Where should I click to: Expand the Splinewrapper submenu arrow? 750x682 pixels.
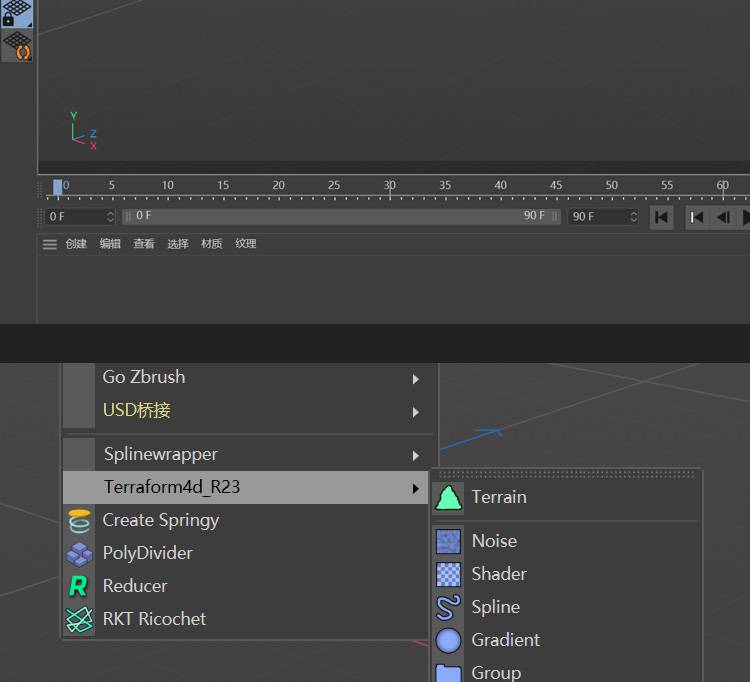point(416,456)
